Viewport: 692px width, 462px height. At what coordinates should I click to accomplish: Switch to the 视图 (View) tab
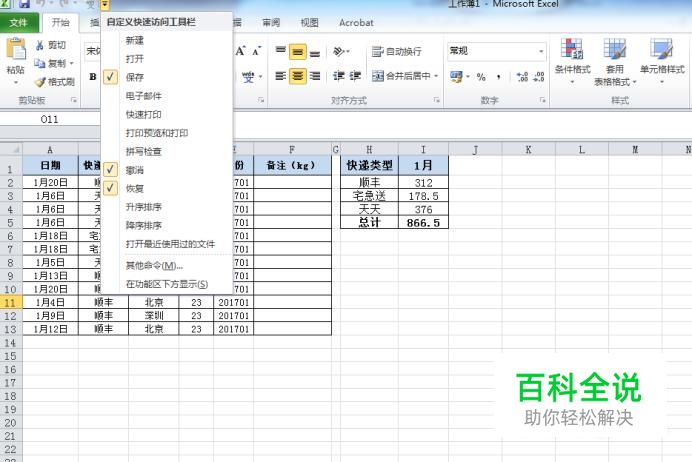coord(309,23)
